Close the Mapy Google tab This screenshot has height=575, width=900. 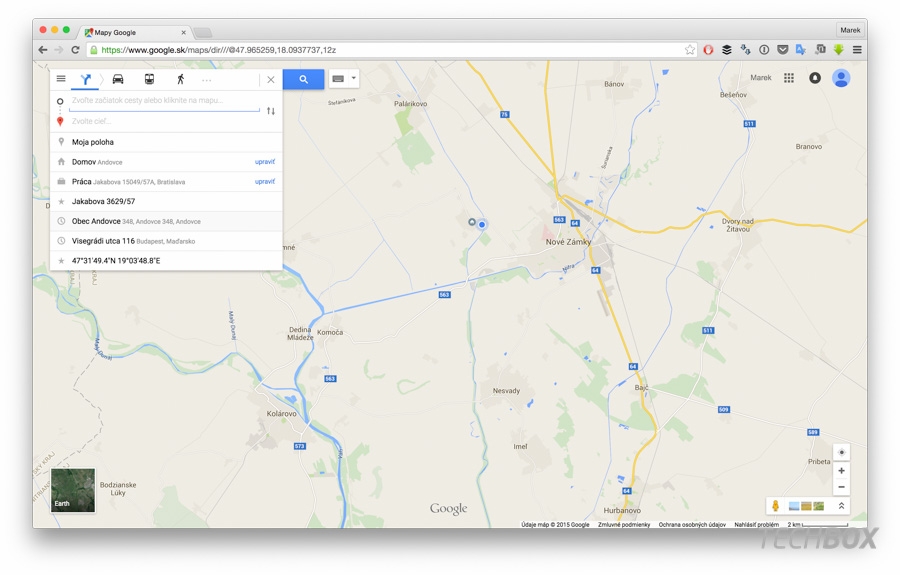point(184,33)
